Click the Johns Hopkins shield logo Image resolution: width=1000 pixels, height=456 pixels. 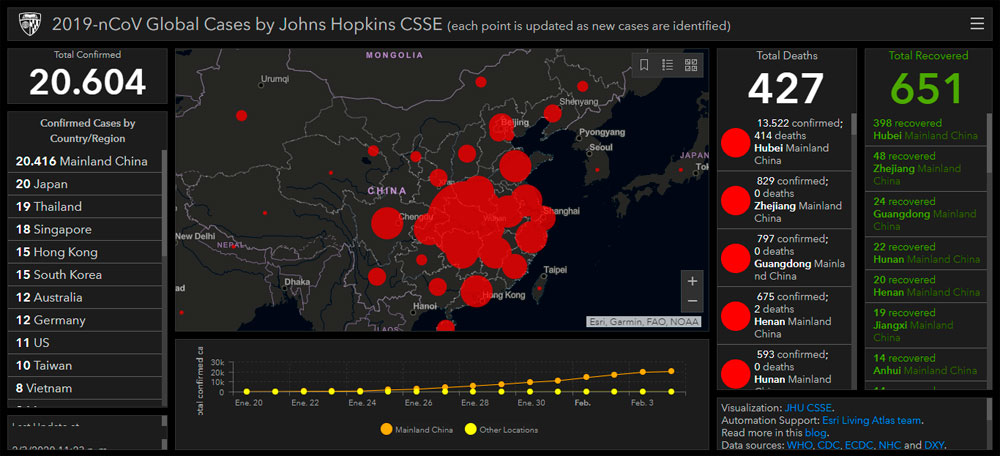click(x=29, y=24)
